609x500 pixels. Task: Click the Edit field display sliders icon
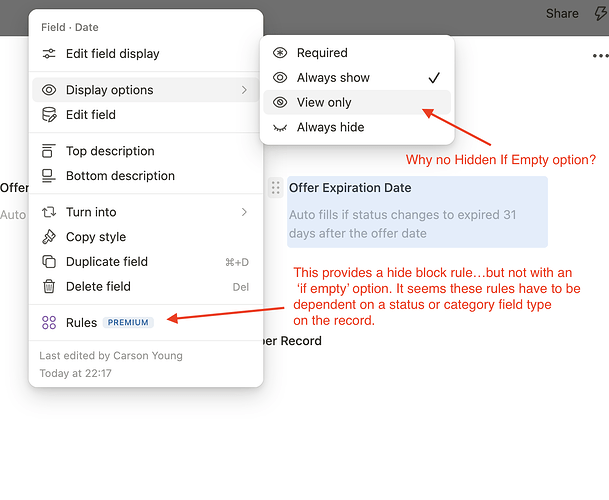pos(49,54)
